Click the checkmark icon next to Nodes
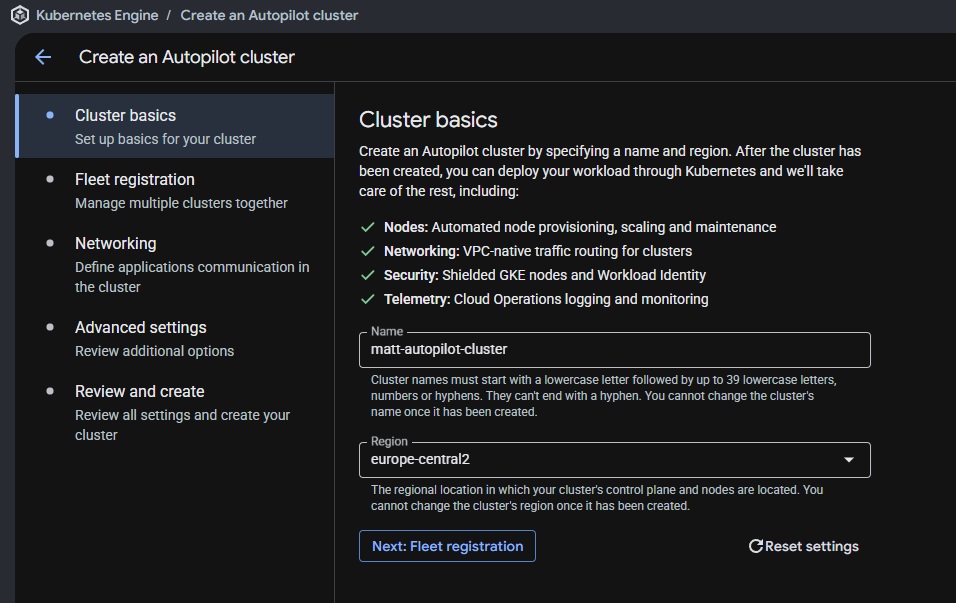The image size is (956, 603). point(368,227)
